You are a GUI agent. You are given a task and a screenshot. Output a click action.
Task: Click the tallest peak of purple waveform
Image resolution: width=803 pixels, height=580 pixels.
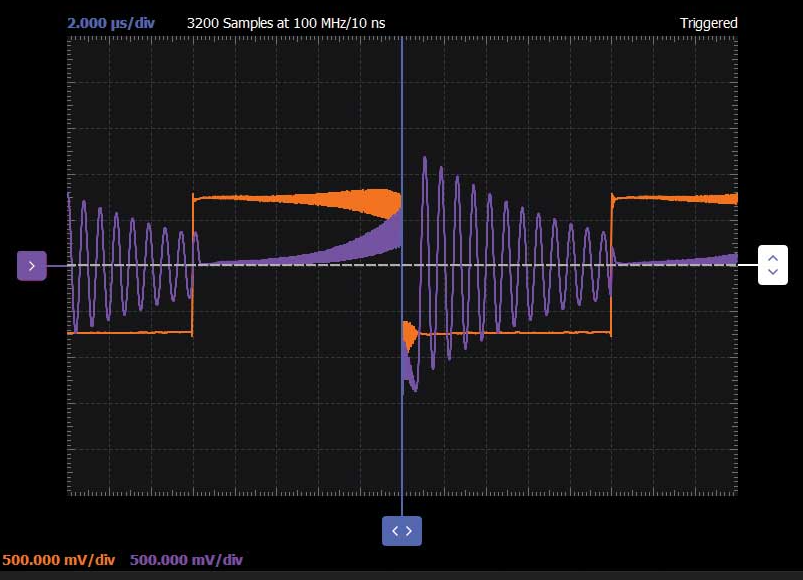tap(425, 159)
